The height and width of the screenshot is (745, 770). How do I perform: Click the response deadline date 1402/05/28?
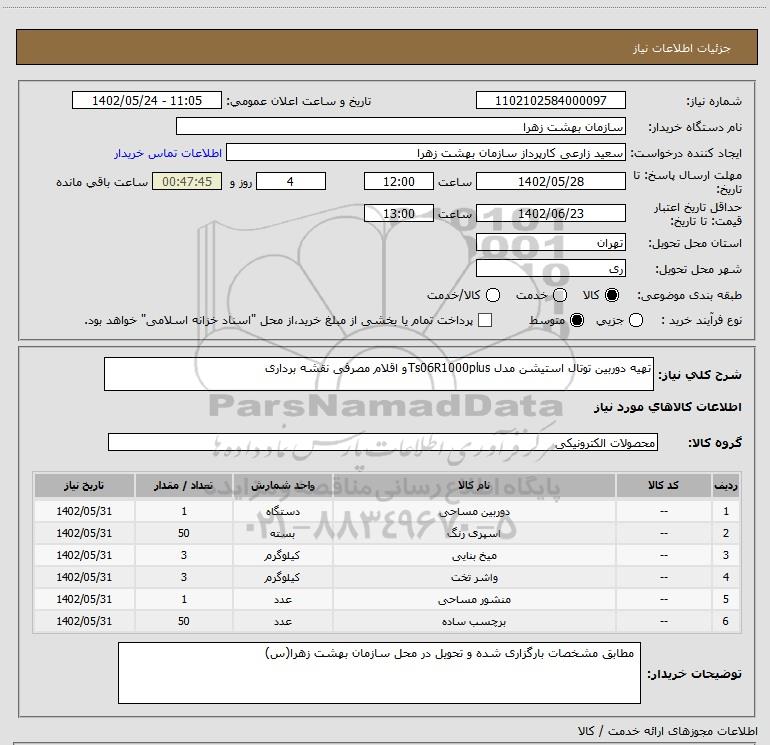[x=550, y=181]
